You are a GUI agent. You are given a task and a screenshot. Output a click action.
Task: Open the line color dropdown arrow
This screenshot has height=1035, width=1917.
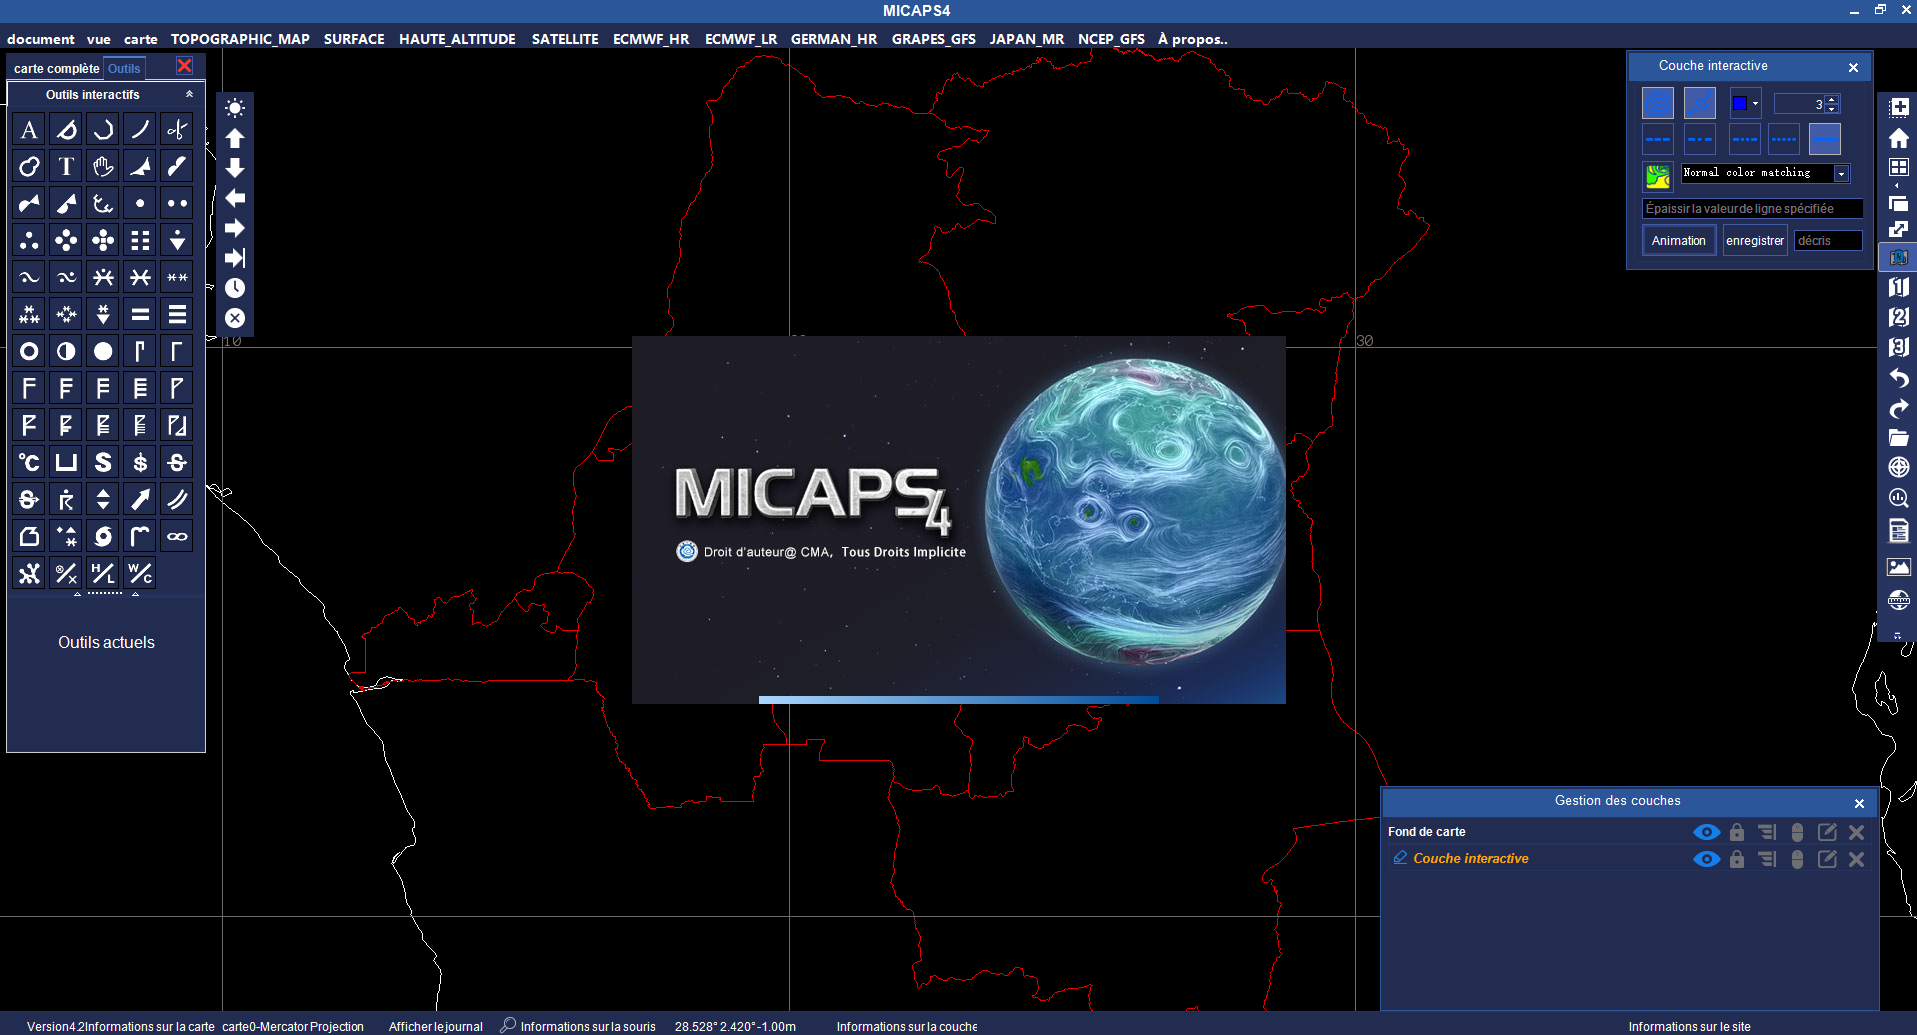(1755, 103)
